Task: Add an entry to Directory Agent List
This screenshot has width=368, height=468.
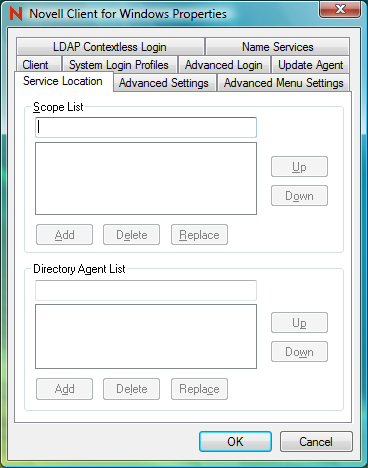Action: click(64, 389)
